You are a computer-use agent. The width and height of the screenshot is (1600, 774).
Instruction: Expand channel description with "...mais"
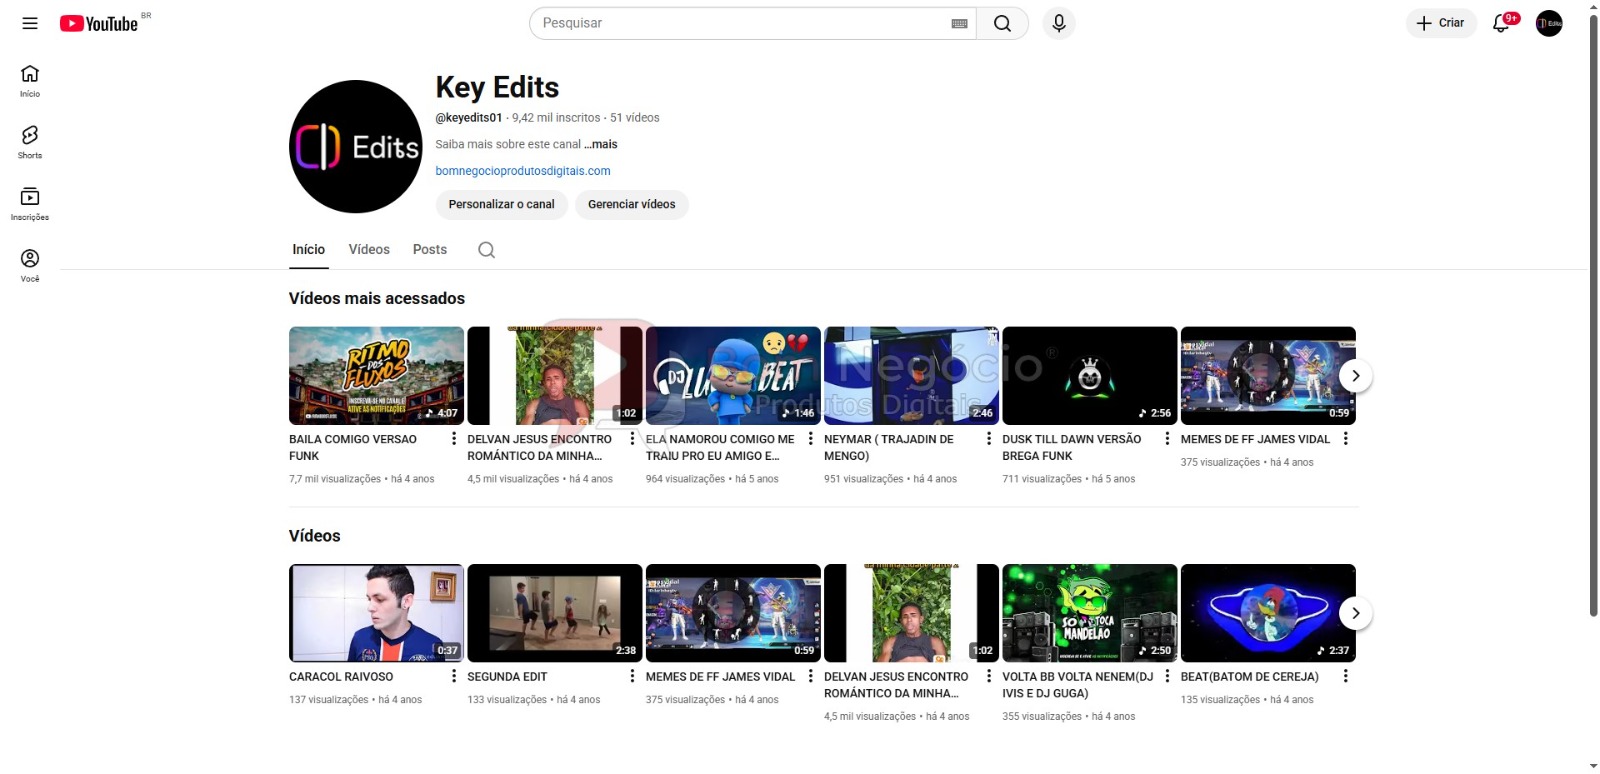click(601, 144)
